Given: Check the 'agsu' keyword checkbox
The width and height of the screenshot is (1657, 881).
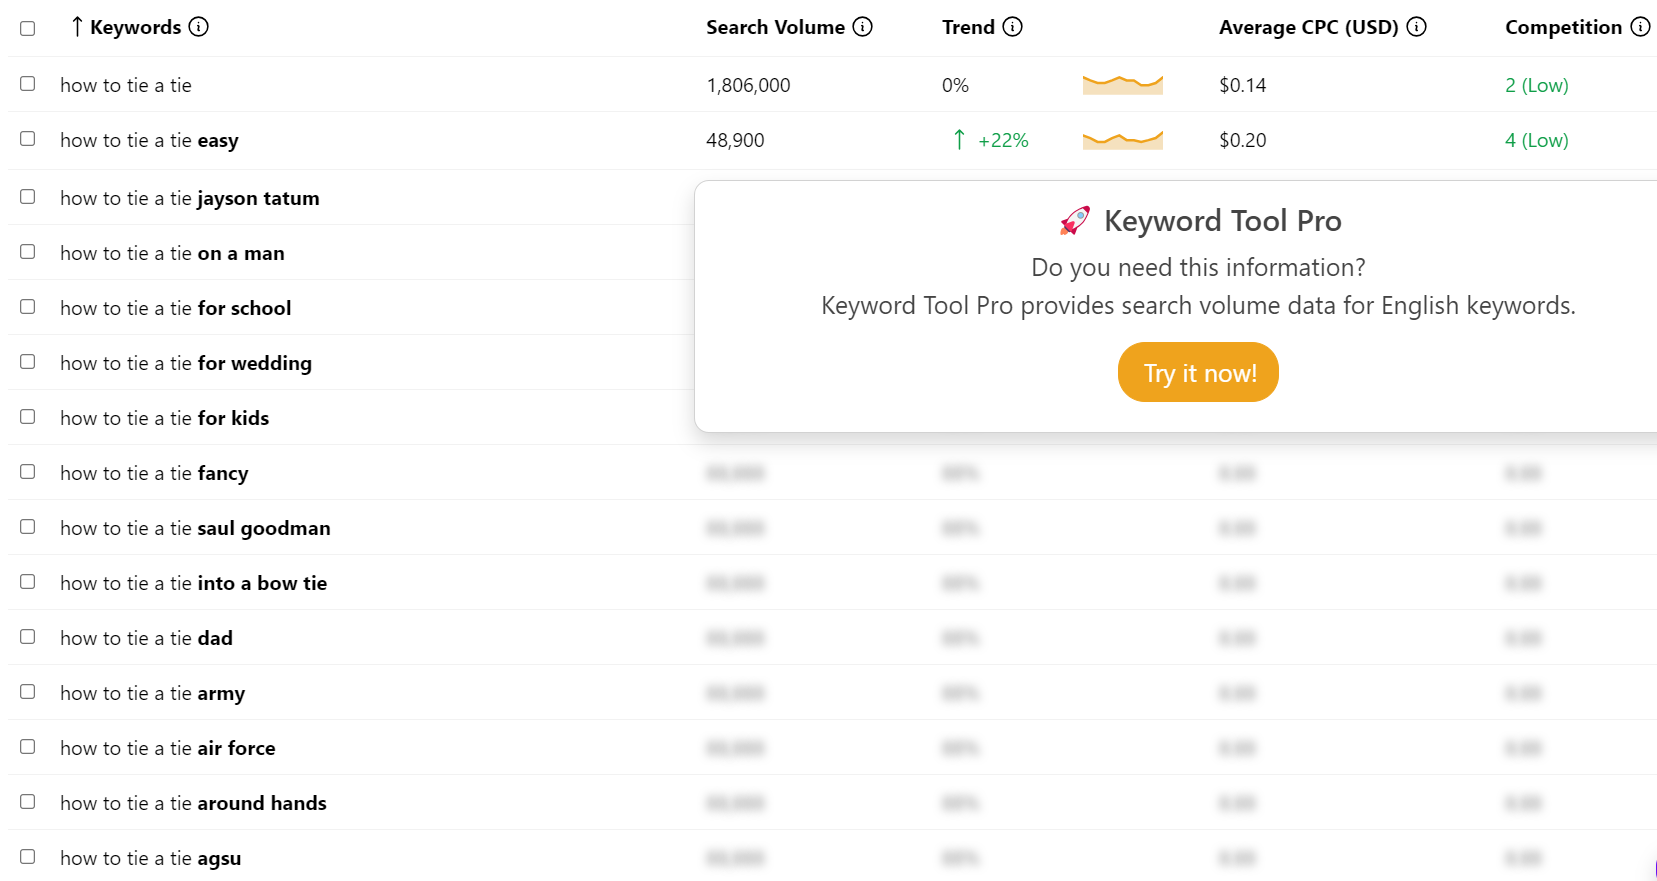Looking at the screenshot, I should tap(28, 857).
